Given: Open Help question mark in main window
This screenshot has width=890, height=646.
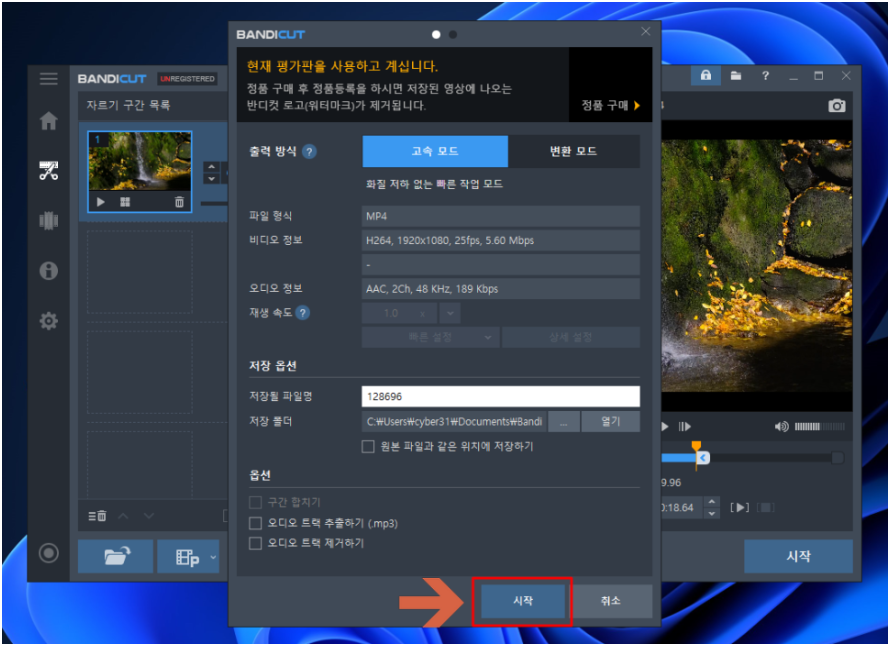Looking at the screenshot, I should coord(765,75).
